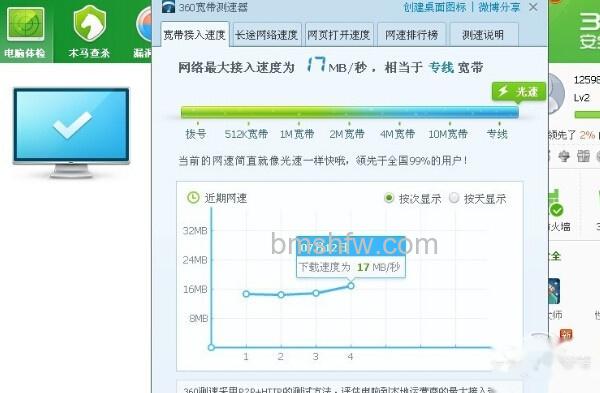
Task: Click chart data point 1
Action: 246,294
